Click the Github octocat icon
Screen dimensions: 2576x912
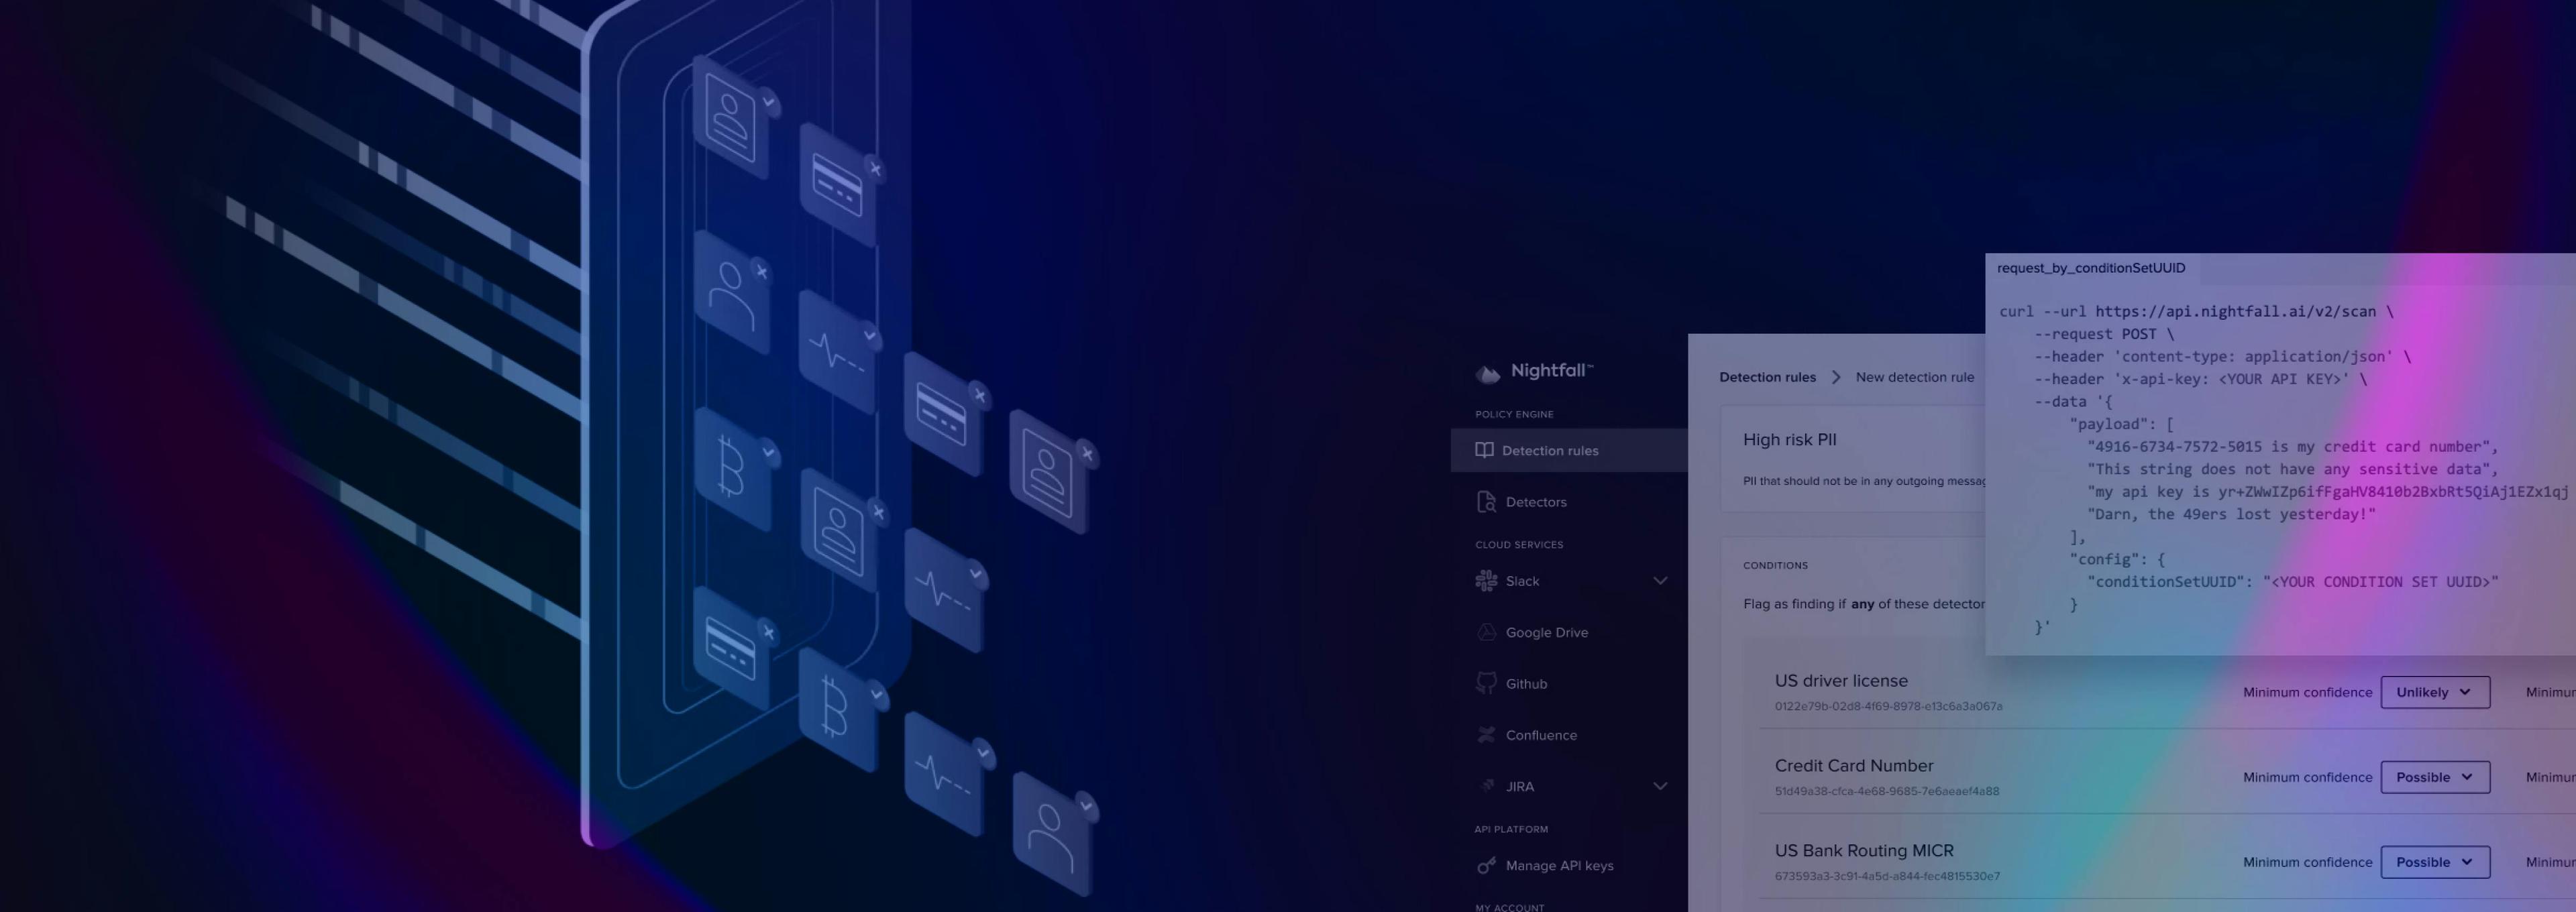click(x=1486, y=683)
